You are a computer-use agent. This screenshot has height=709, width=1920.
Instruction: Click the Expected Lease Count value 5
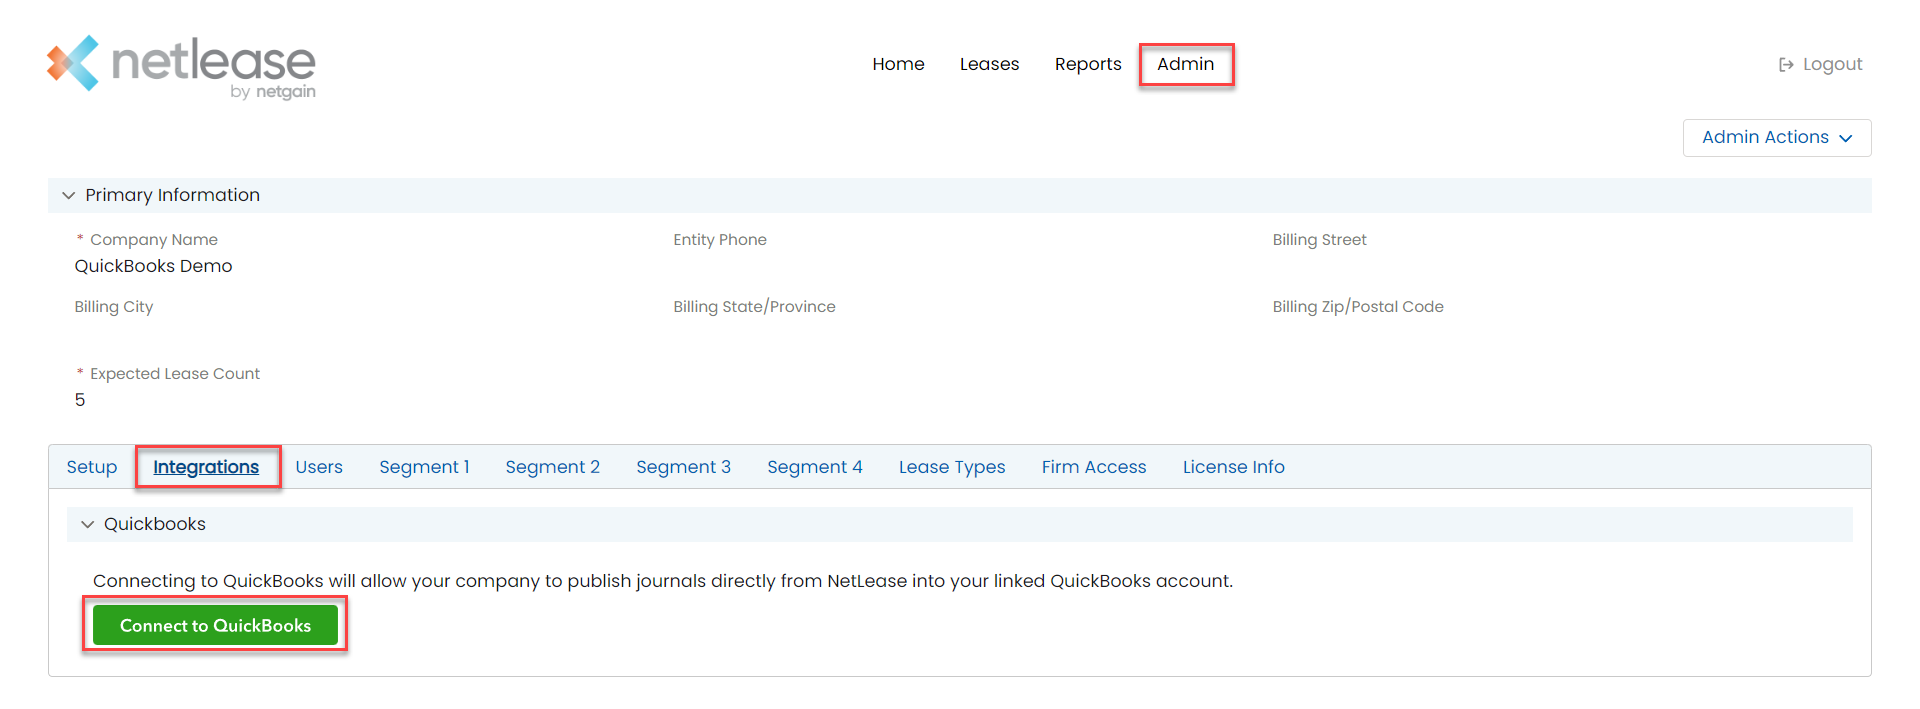click(80, 400)
